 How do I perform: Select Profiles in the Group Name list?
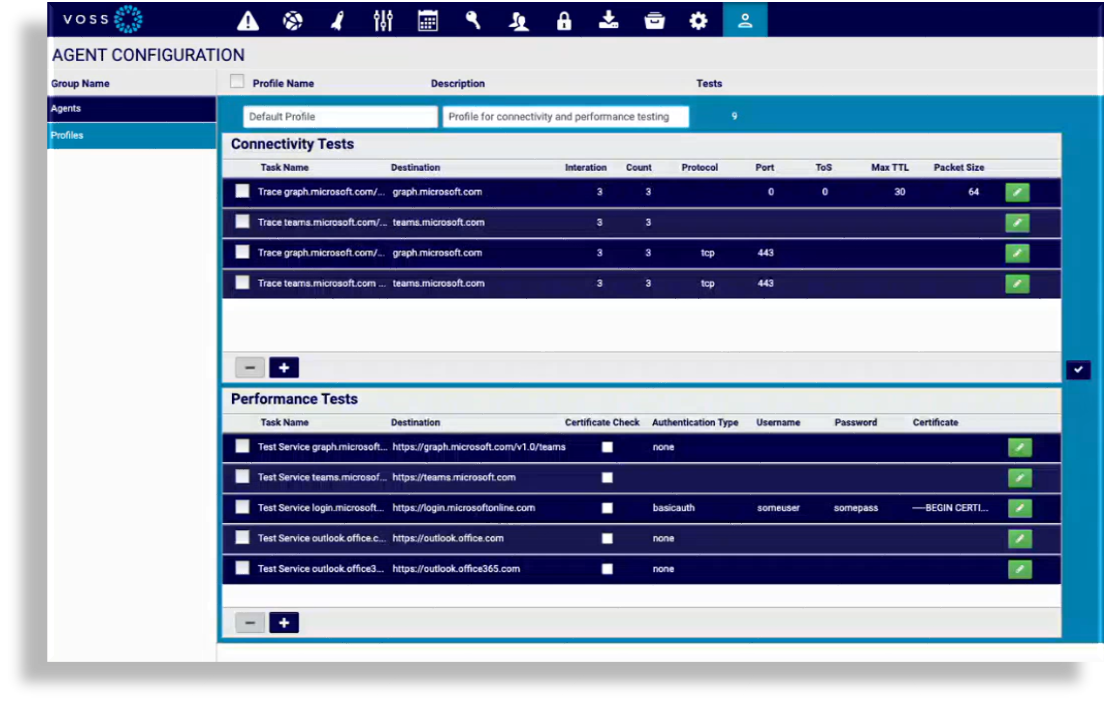(132, 135)
